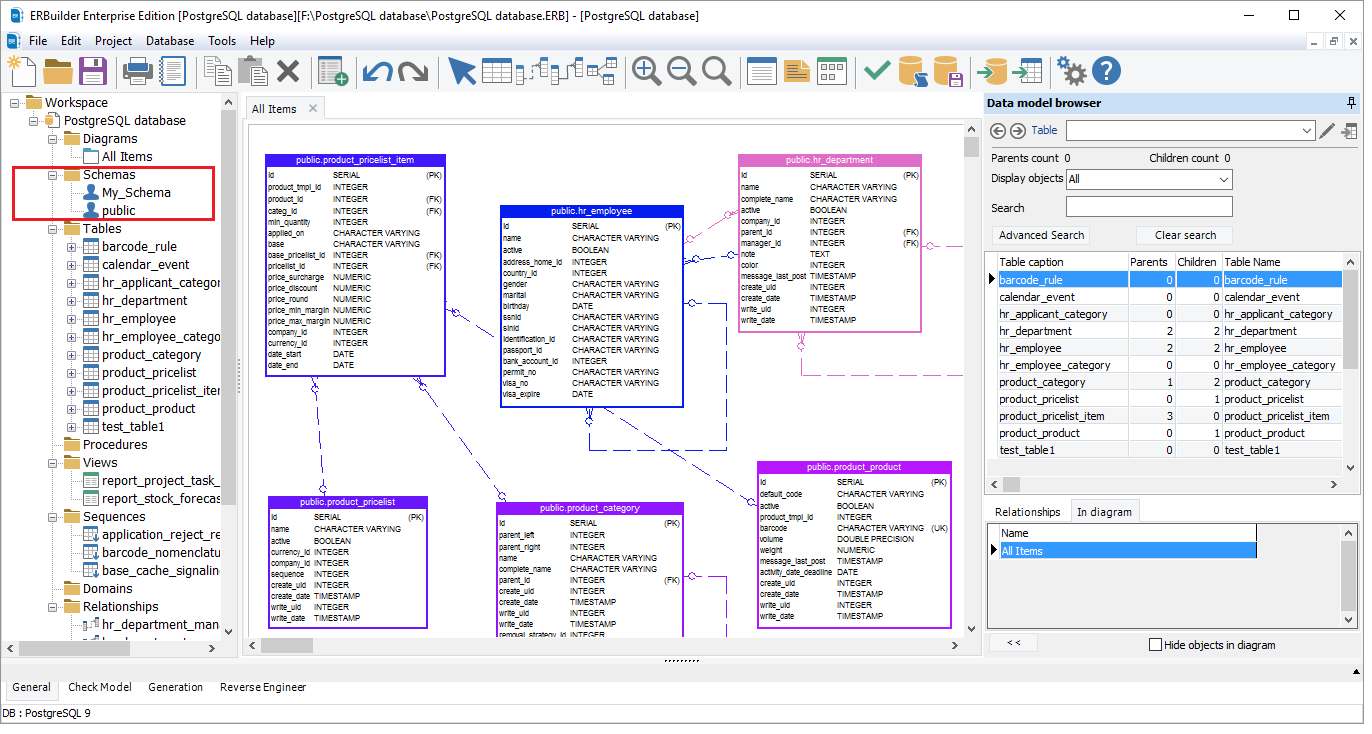The image size is (1372, 734).
Task: Click the print diagram icon
Action: 137,71
